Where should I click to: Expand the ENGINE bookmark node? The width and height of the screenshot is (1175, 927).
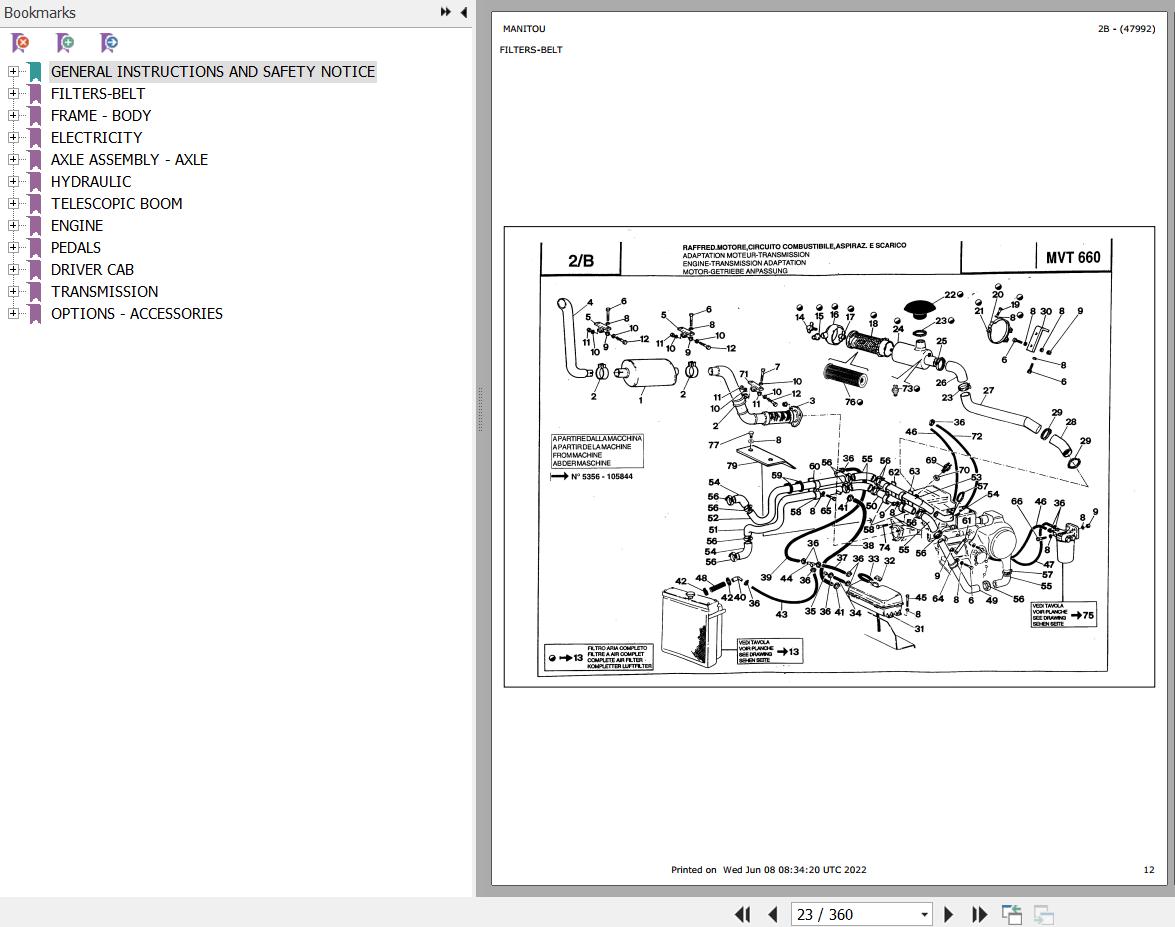point(13,226)
